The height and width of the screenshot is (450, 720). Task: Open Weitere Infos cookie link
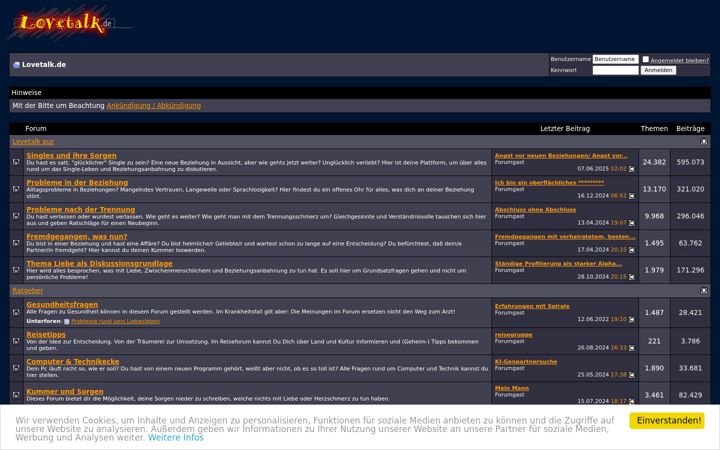(x=175, y=438)
